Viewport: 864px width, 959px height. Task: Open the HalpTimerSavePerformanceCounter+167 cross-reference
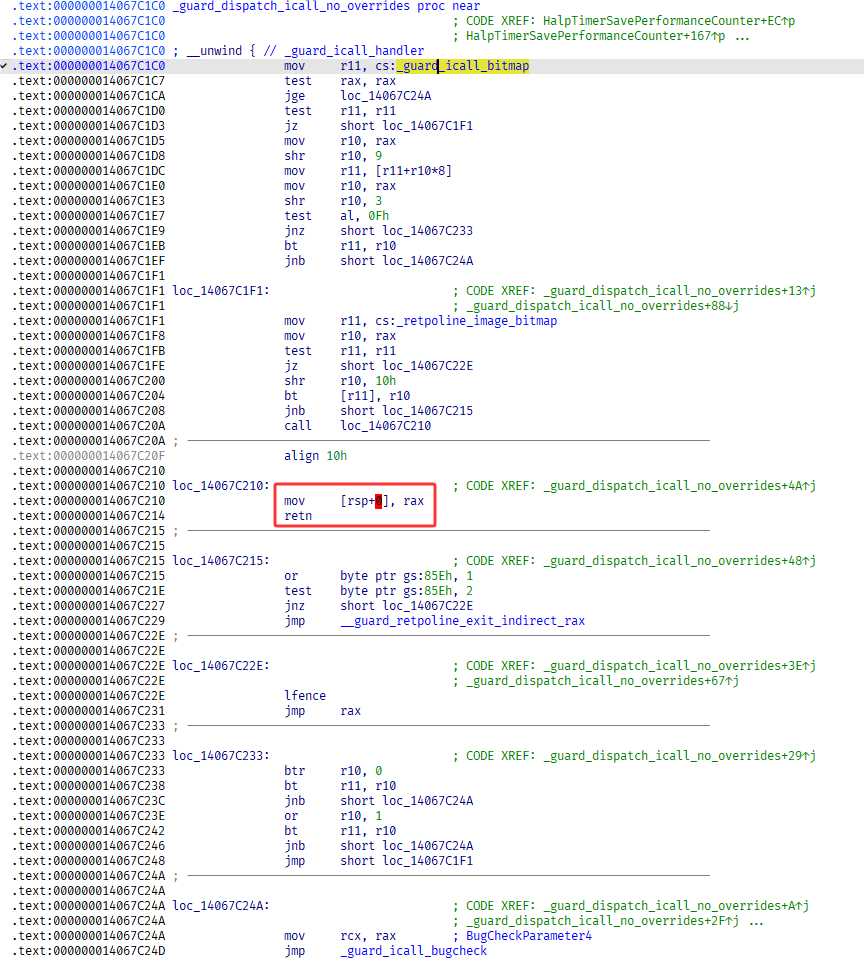click(x=596, y=36)
